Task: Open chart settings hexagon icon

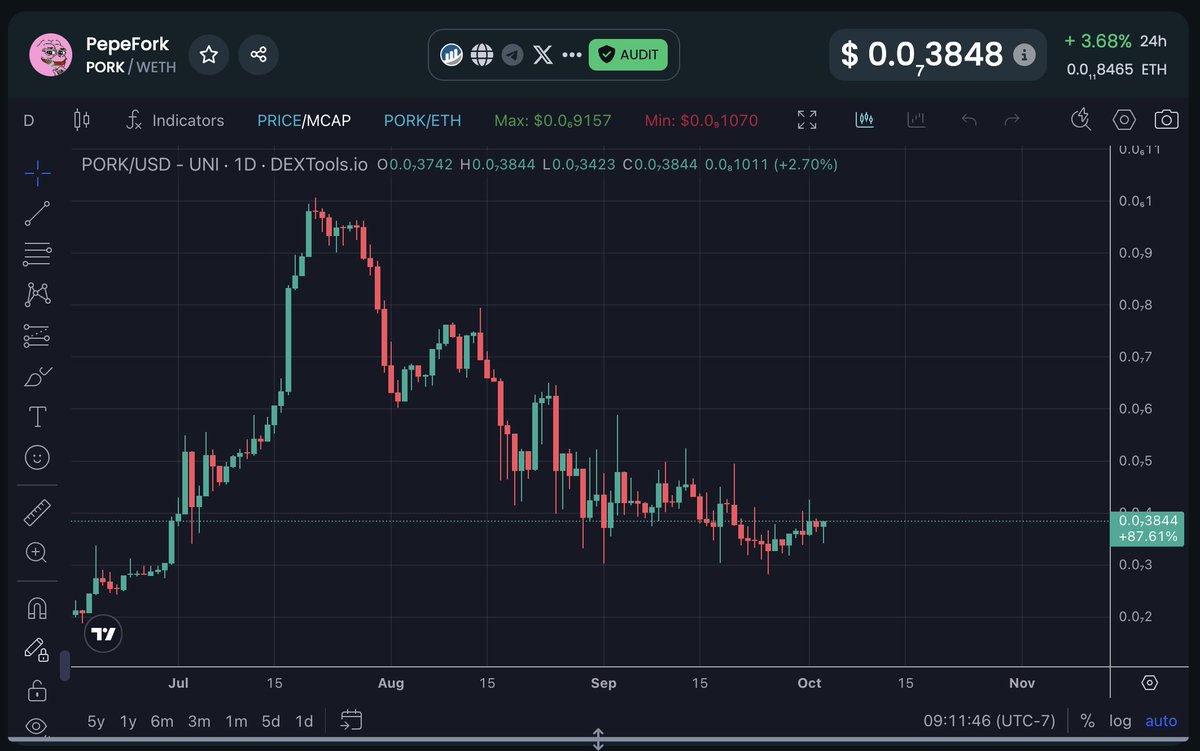Action: tap(1124, 120)
